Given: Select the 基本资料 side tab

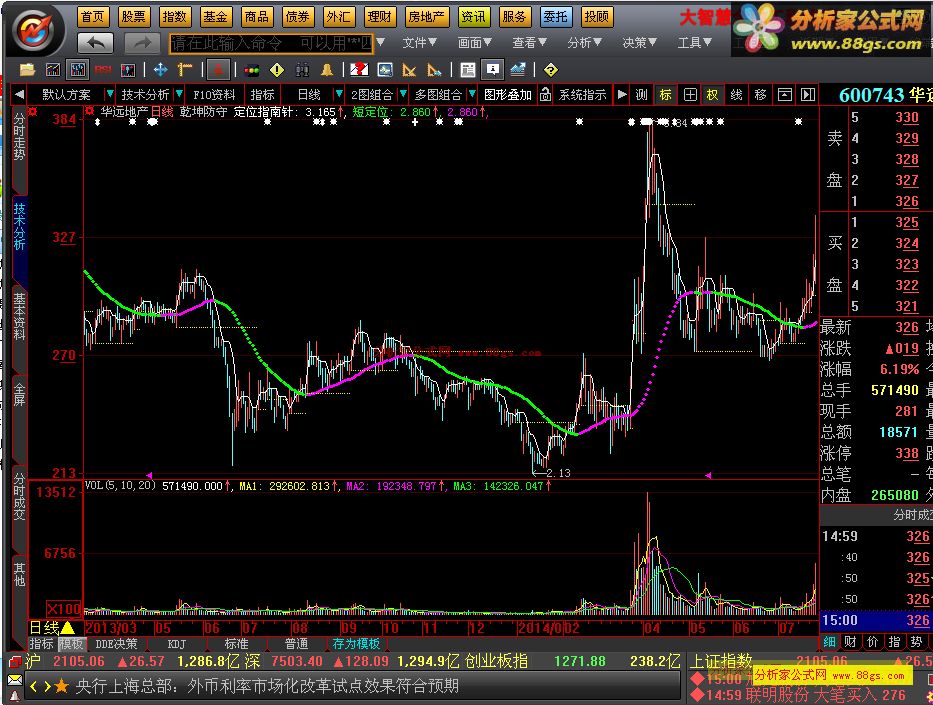Looking at the screenshot, I should click(19, 316).
